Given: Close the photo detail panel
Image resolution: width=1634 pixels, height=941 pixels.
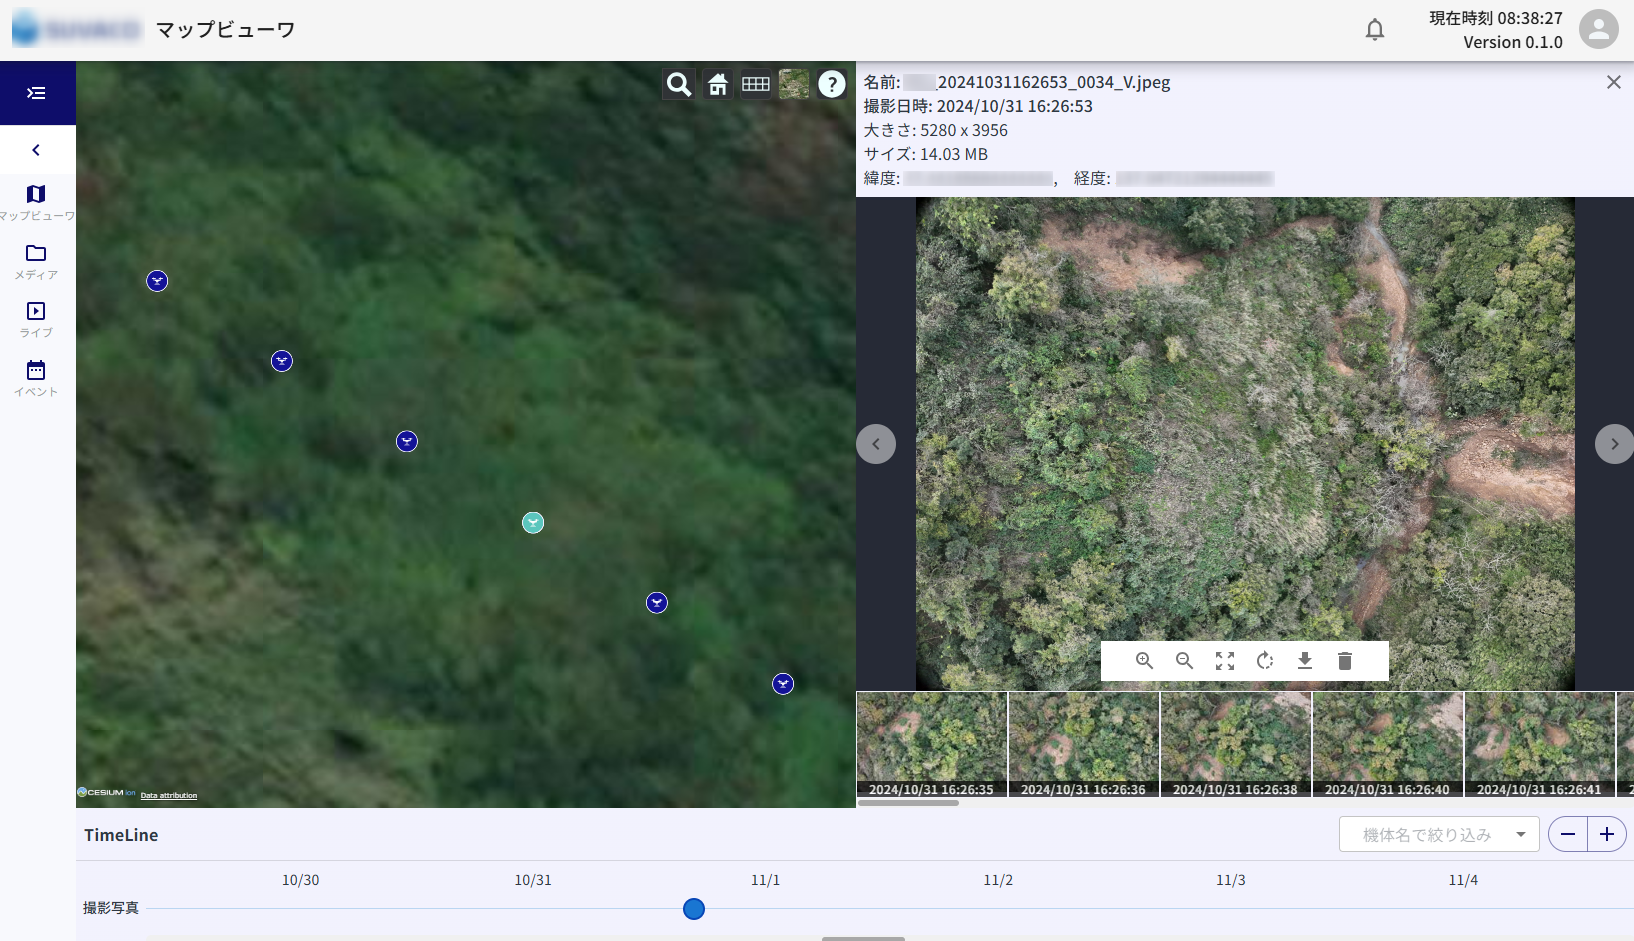Looking at the screenshot, I should pyautogui.click(x=1614, y=82).
